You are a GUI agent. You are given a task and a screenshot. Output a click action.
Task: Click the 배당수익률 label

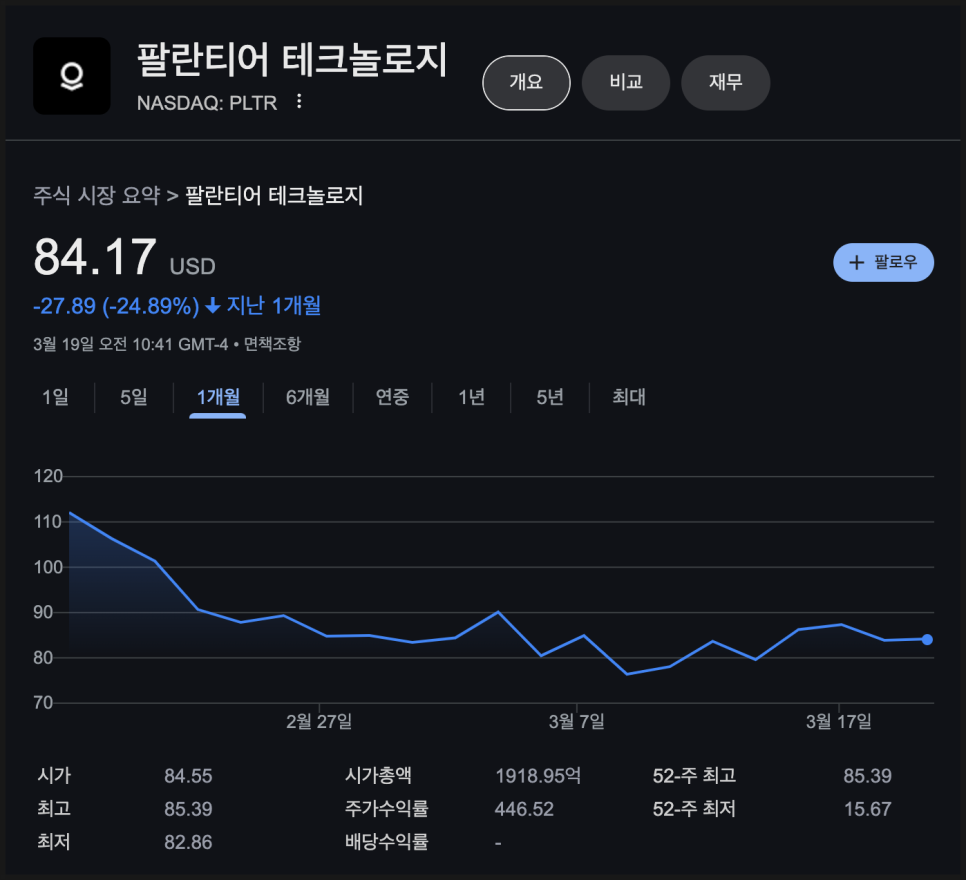386,842
